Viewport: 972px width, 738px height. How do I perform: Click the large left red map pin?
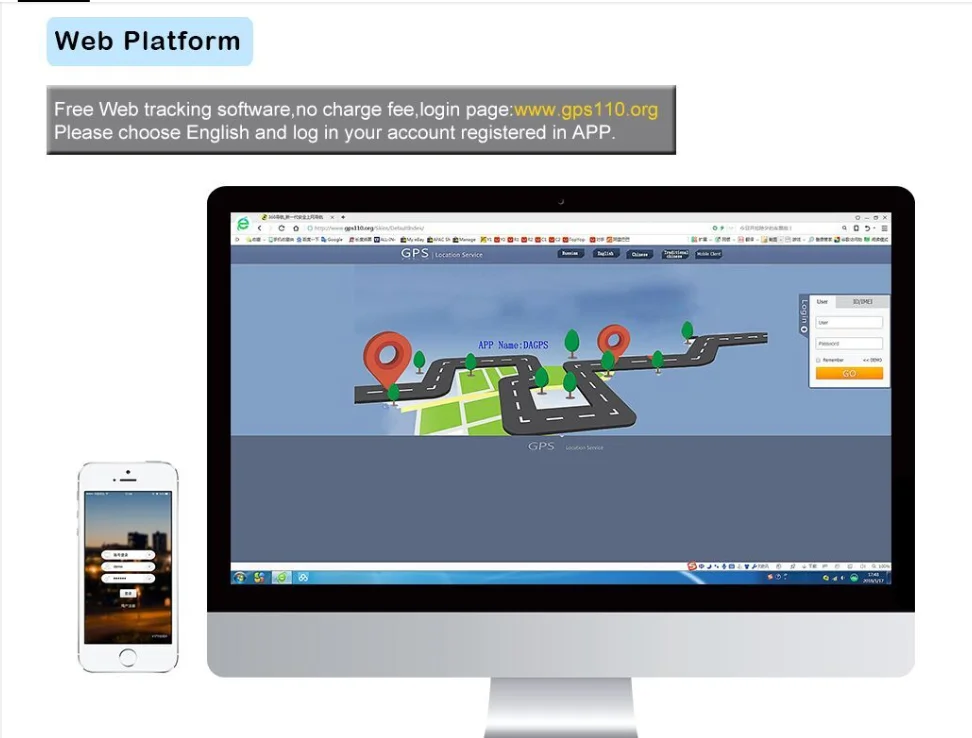387,359
